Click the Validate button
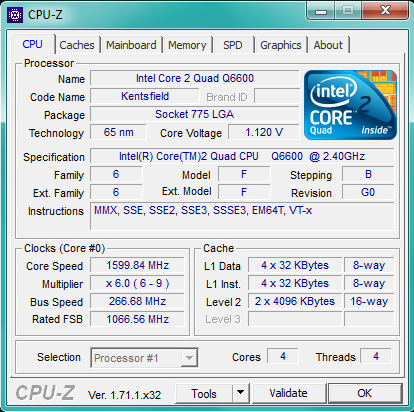 pyautogui.click(x=289, y=393)
